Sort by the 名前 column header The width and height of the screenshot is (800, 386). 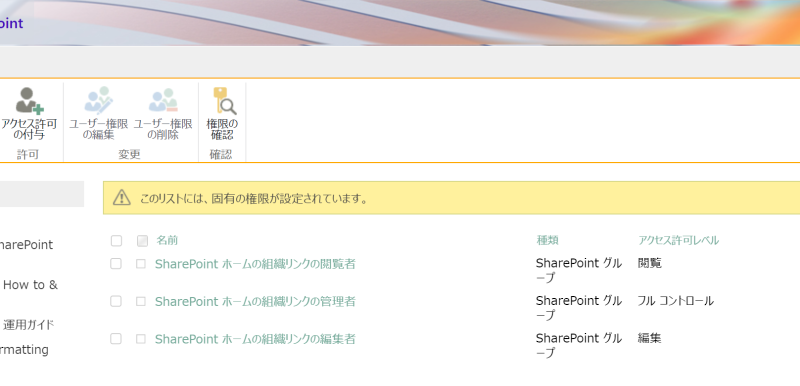tap(167, 240)
